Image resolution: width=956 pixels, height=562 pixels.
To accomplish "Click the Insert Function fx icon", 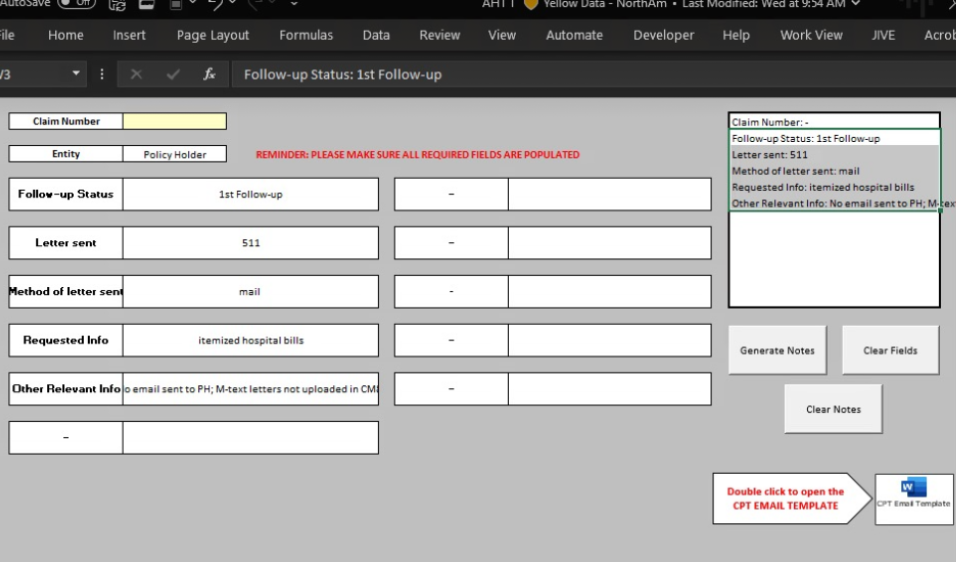I will pyautogui.click(x=209, y=74).
